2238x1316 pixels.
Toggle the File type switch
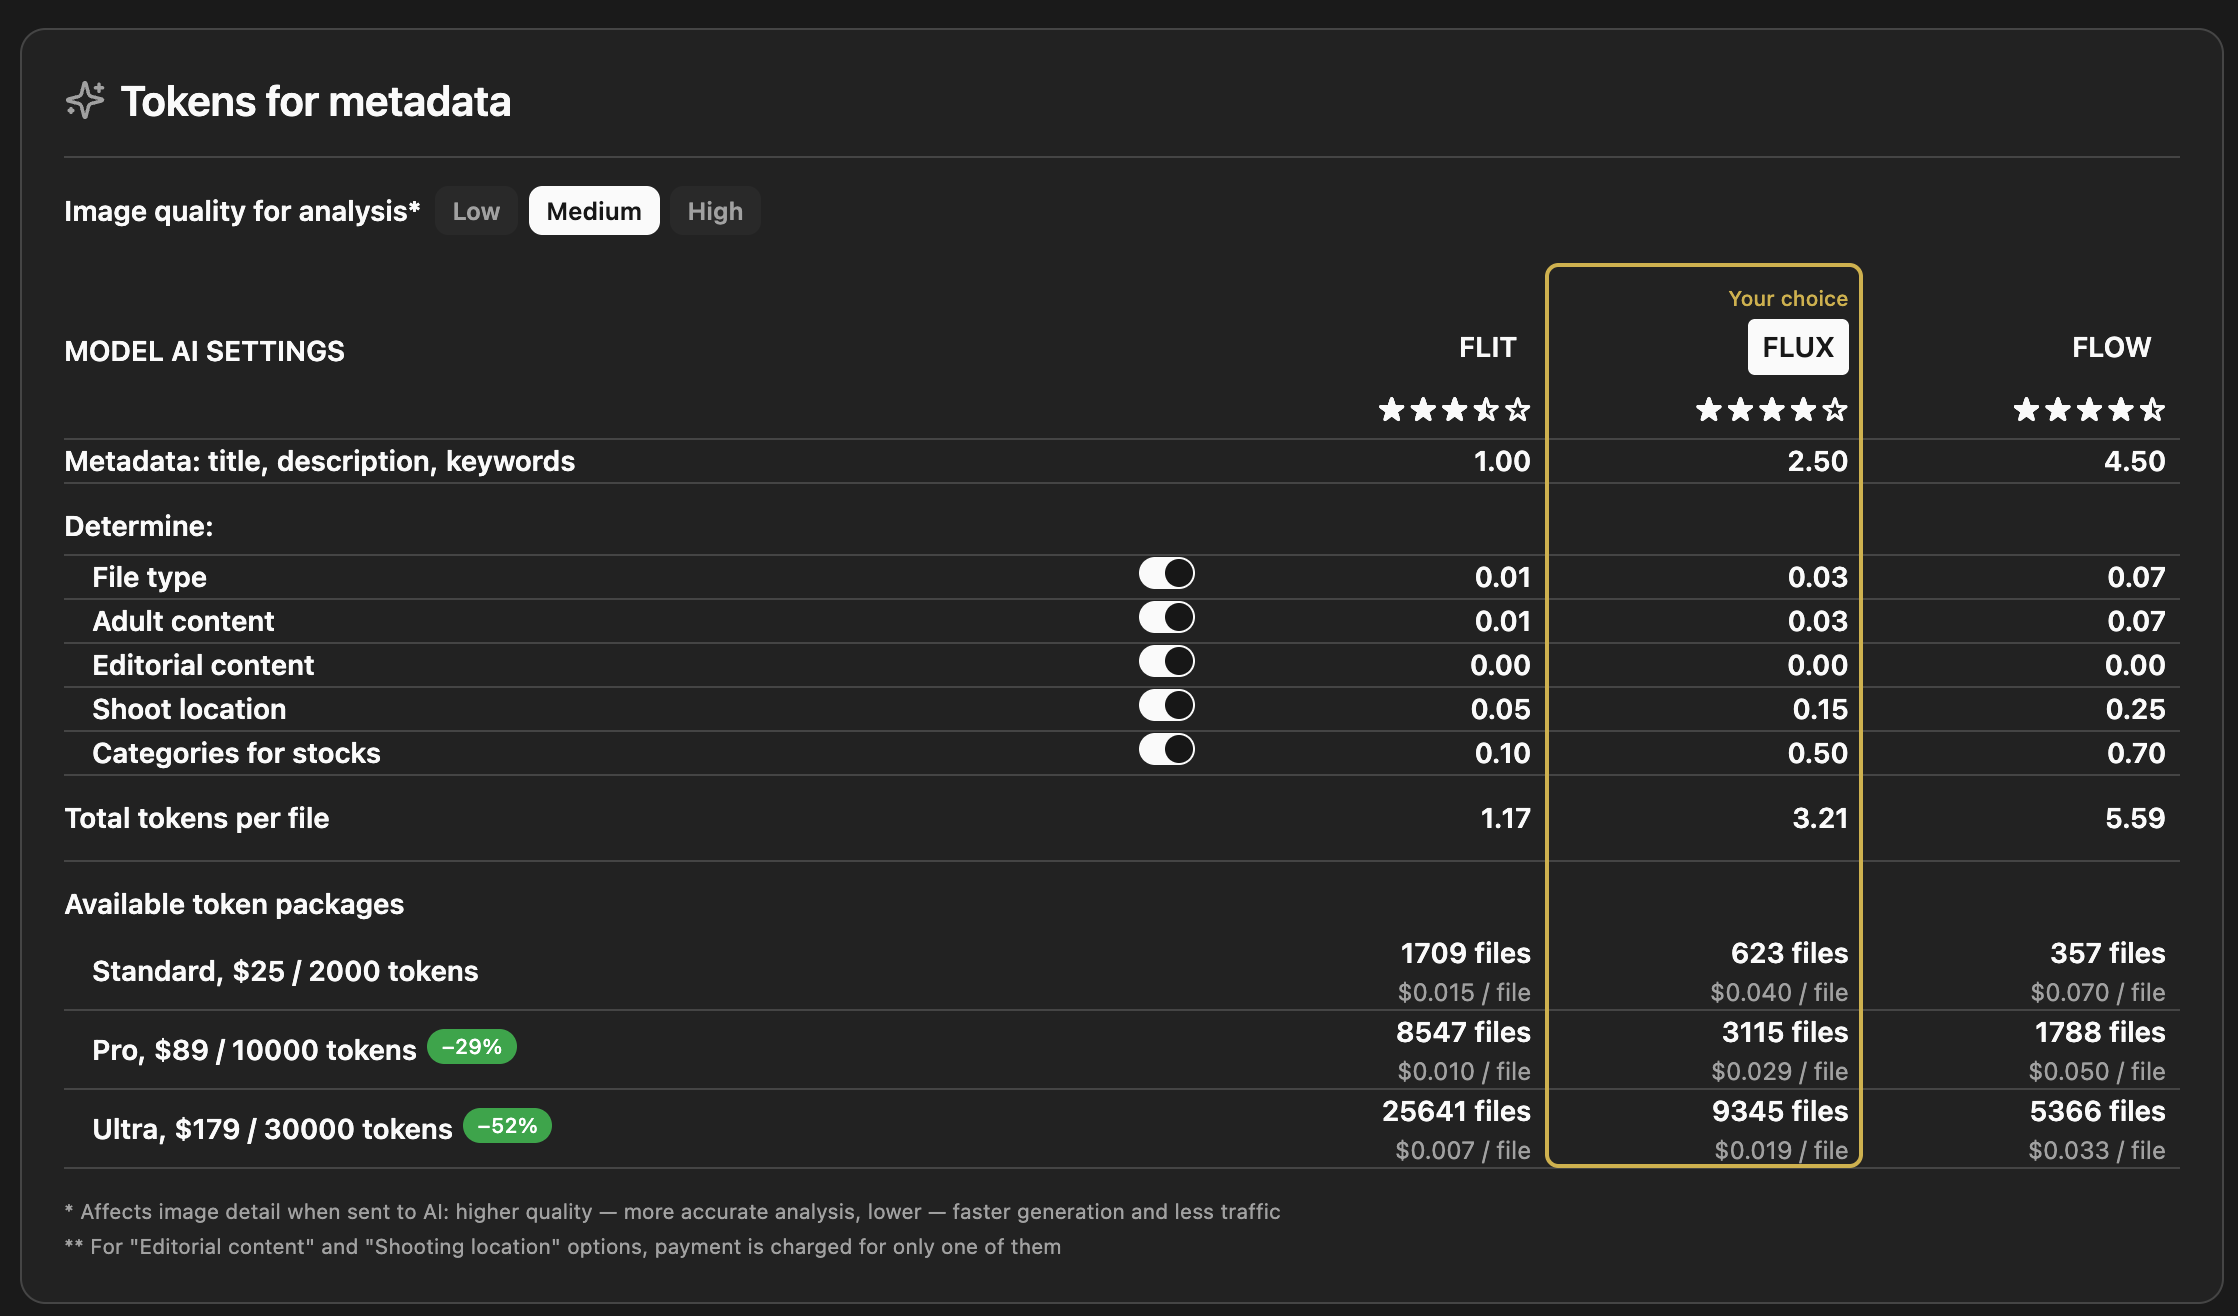point(1166,574)
